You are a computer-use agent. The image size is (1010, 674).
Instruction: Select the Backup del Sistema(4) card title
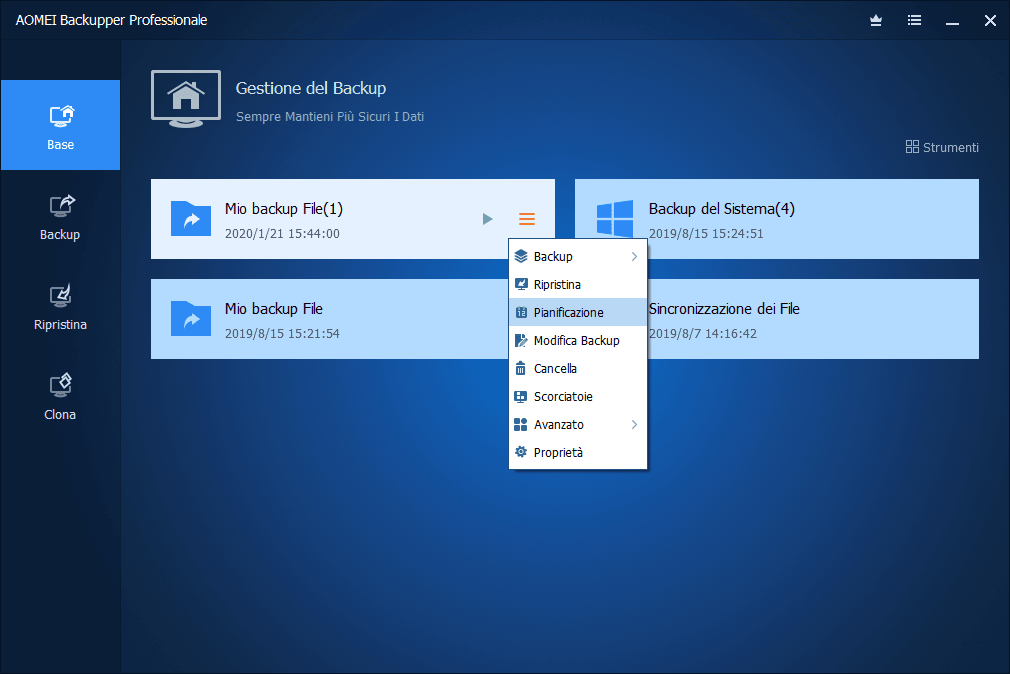(x=721, y=209)
